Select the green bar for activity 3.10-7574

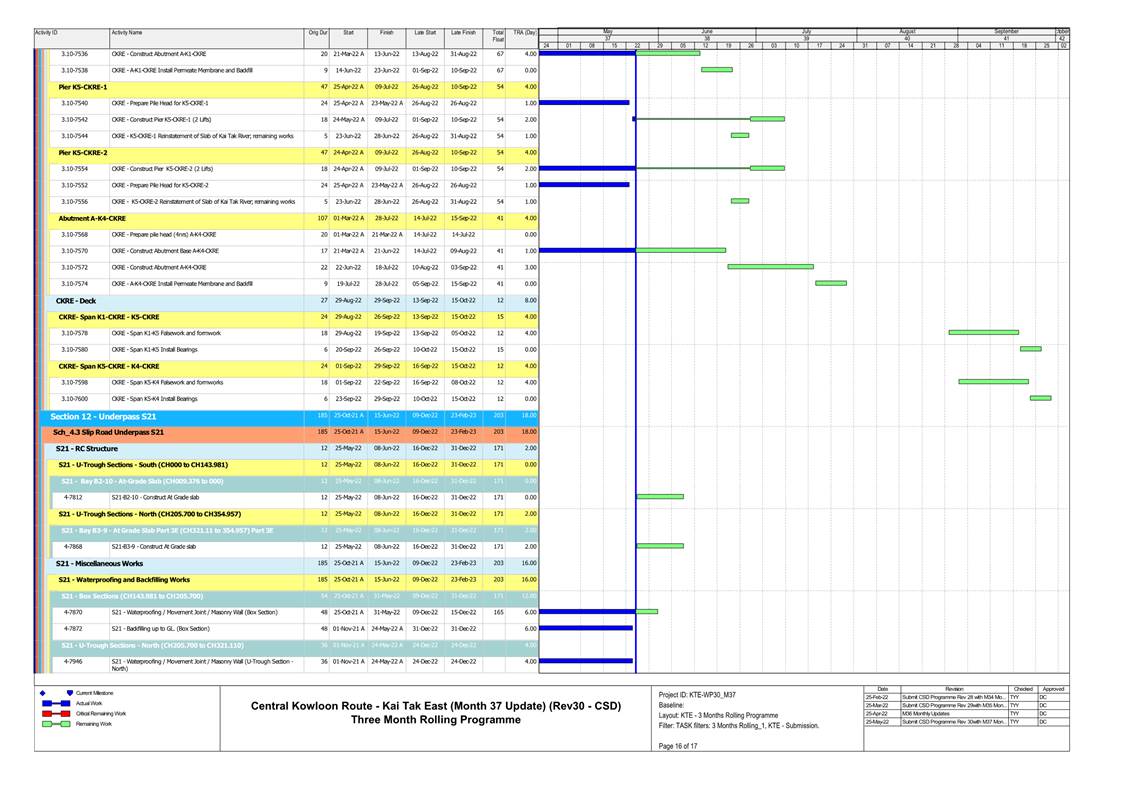point(830,283)
